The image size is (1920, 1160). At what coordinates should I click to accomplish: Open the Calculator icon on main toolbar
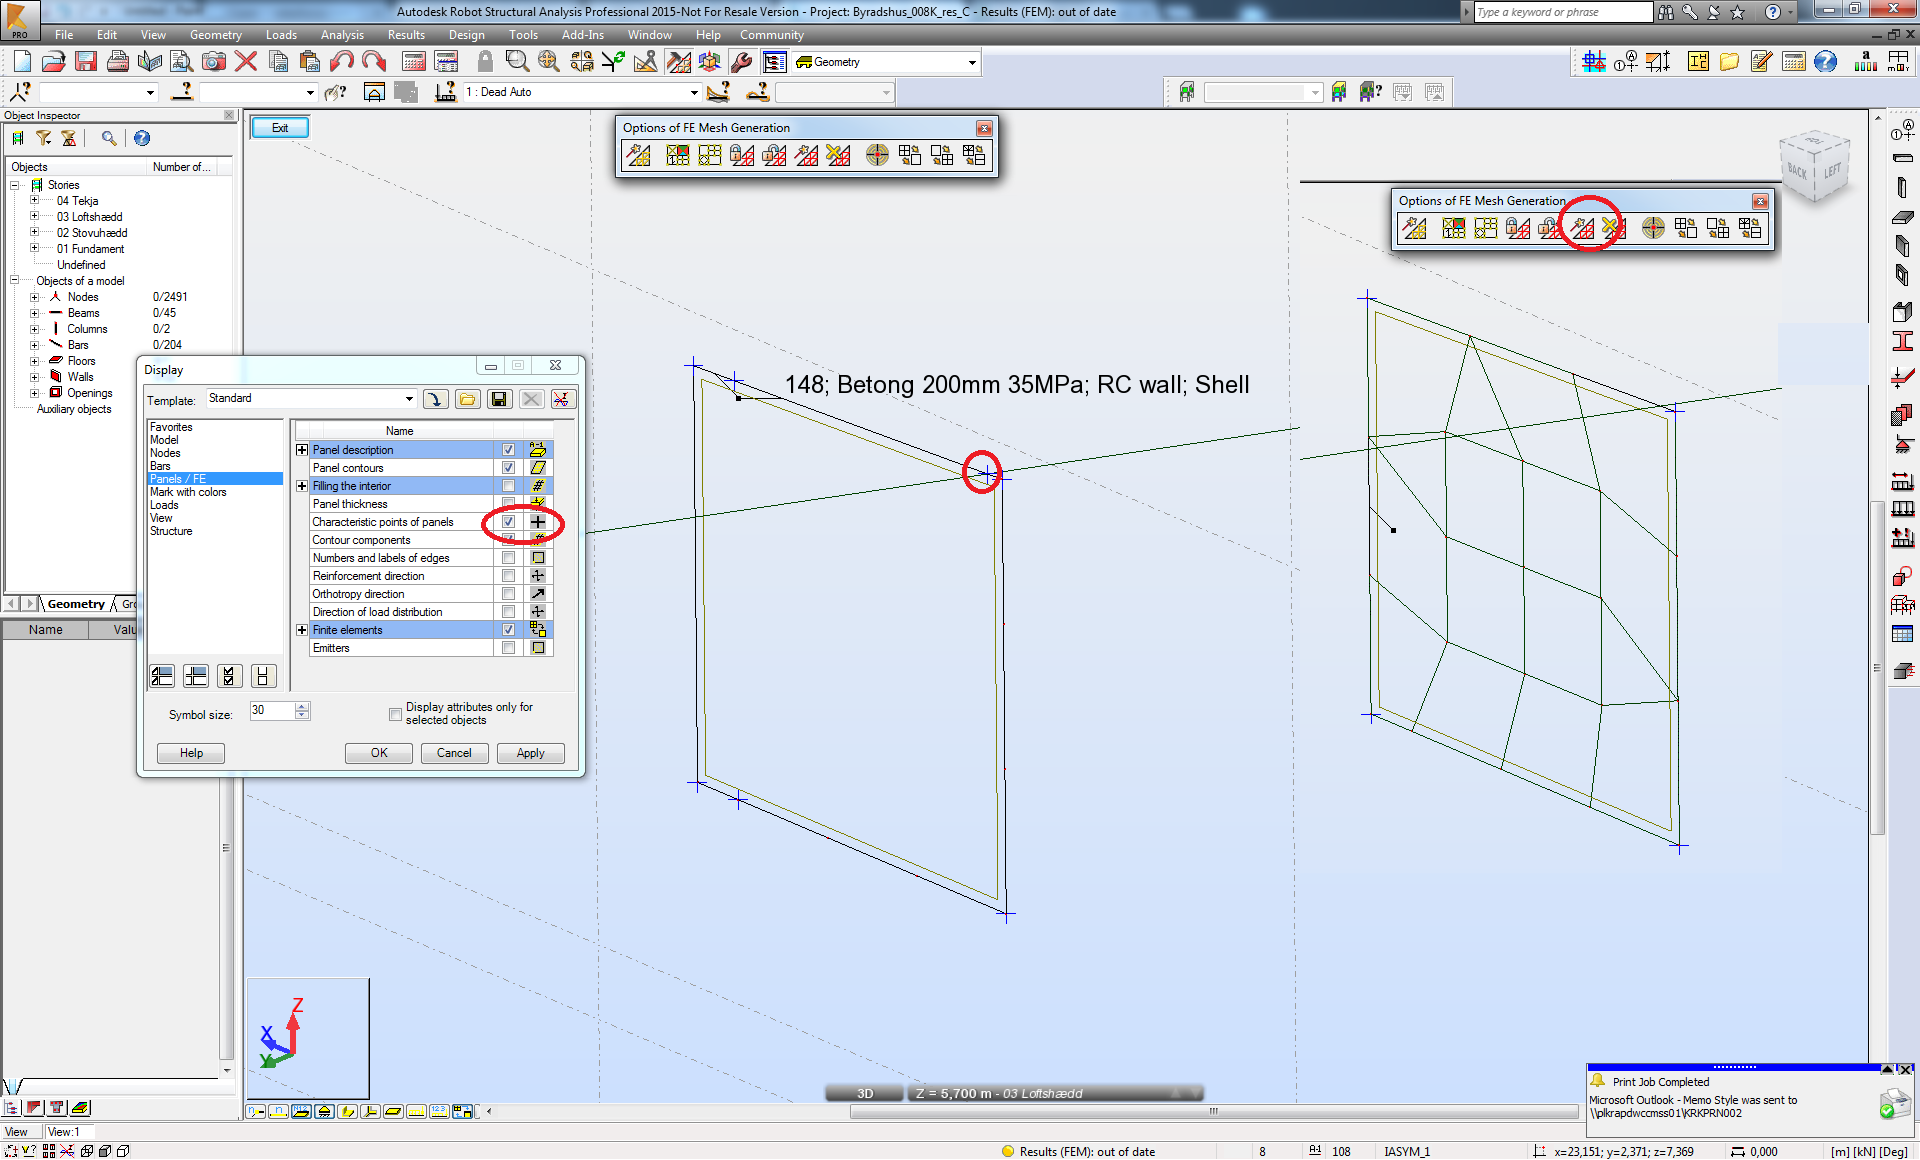point(414,61)
